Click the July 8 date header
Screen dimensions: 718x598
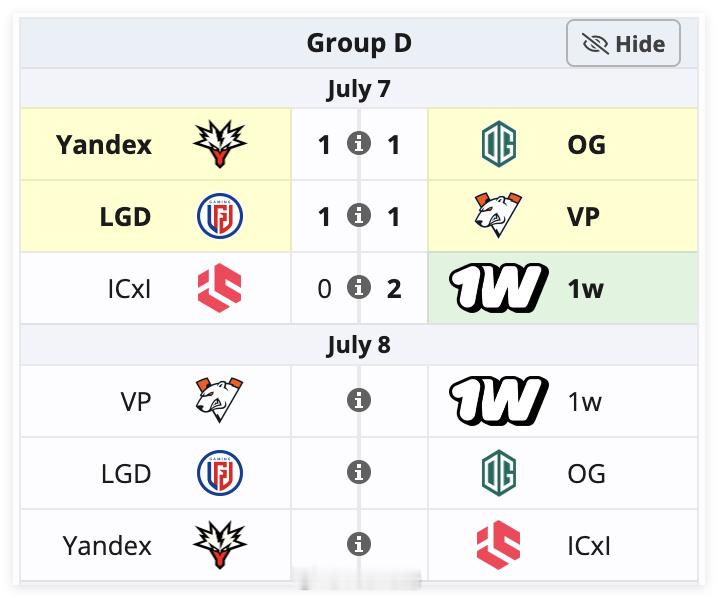pos(359,345)
